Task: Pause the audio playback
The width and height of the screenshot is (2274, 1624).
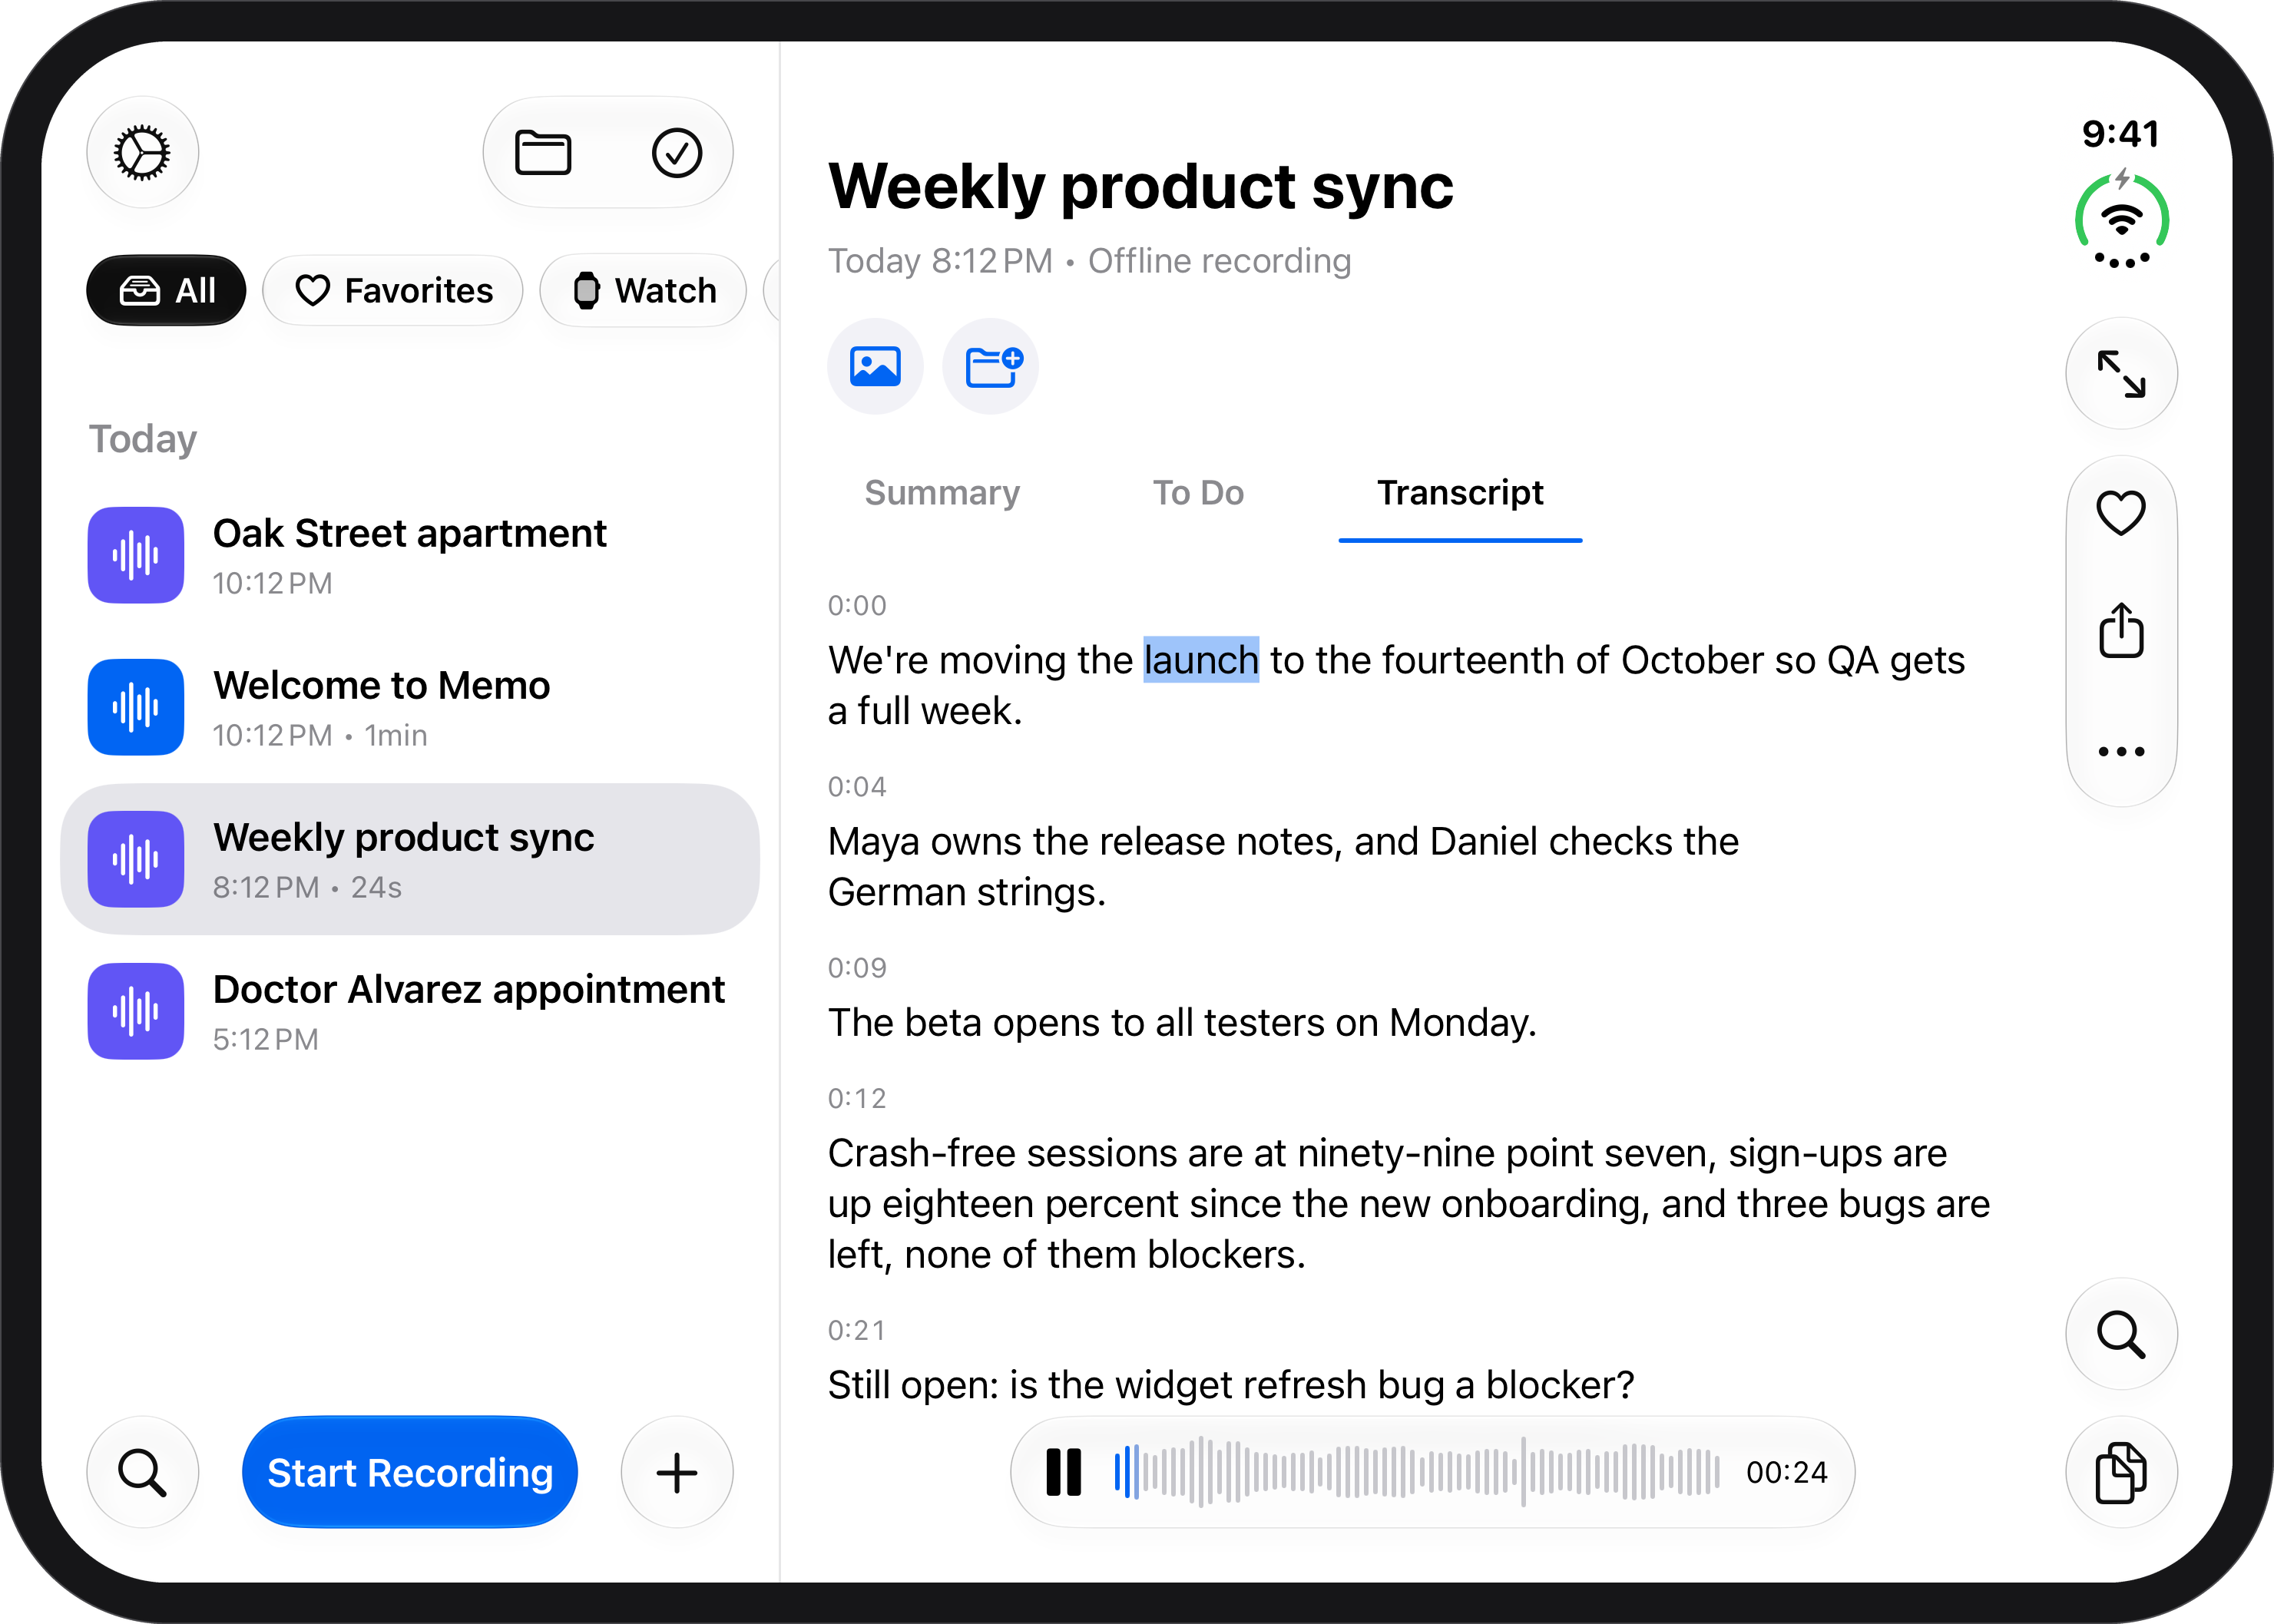Action: (1063, 1472)
